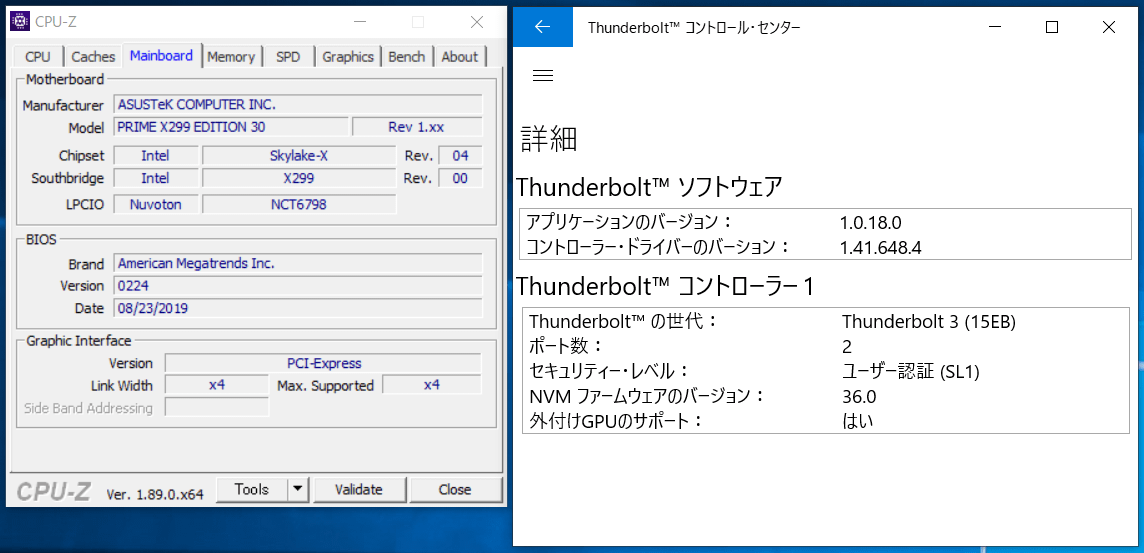The width and height of the screenshot is (1144, 553).
Task: Close the CPU-Z window with X
Action: tap(476, 22)
